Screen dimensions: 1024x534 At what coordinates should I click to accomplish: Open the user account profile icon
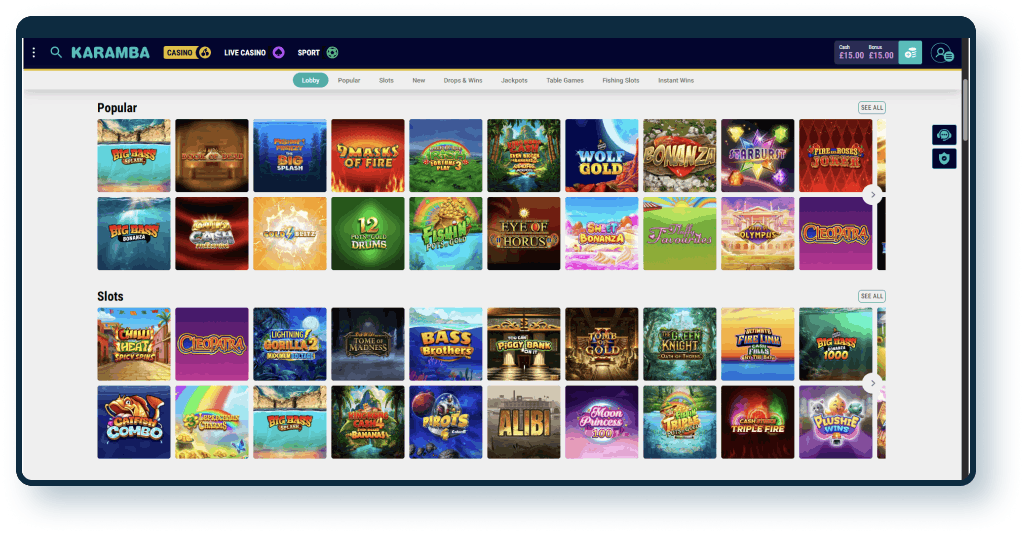942,53
